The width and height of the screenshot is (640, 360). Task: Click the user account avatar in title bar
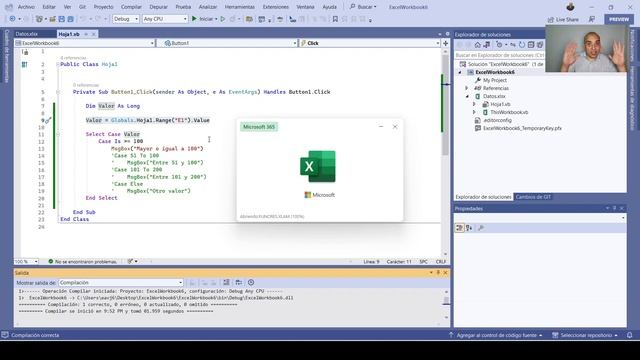click(571, 7)
